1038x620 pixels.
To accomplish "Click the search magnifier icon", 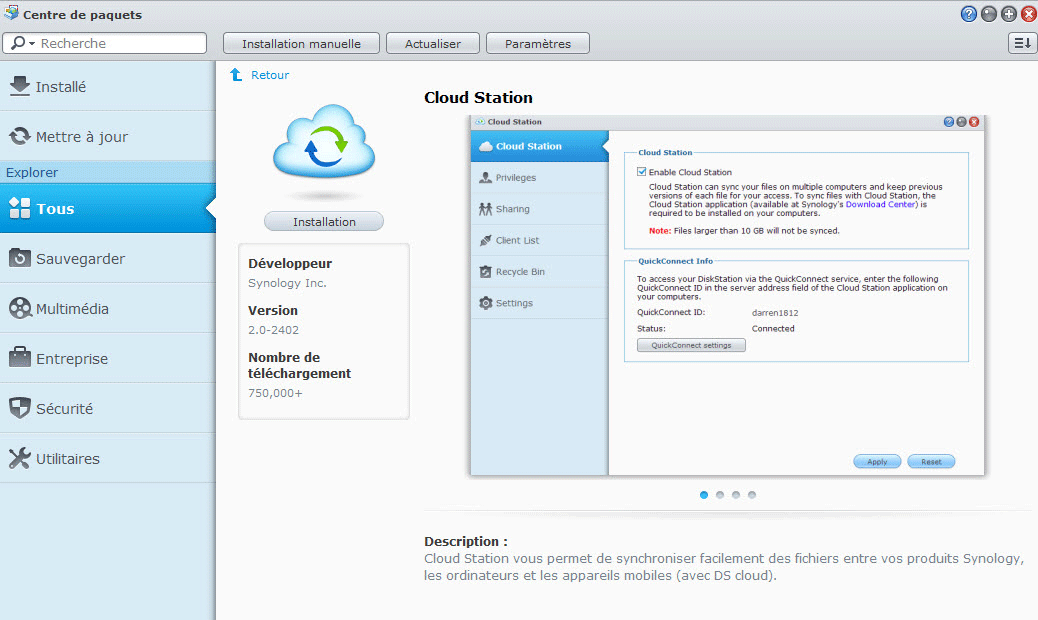I will pyautogui.click(x=18, y=43).
